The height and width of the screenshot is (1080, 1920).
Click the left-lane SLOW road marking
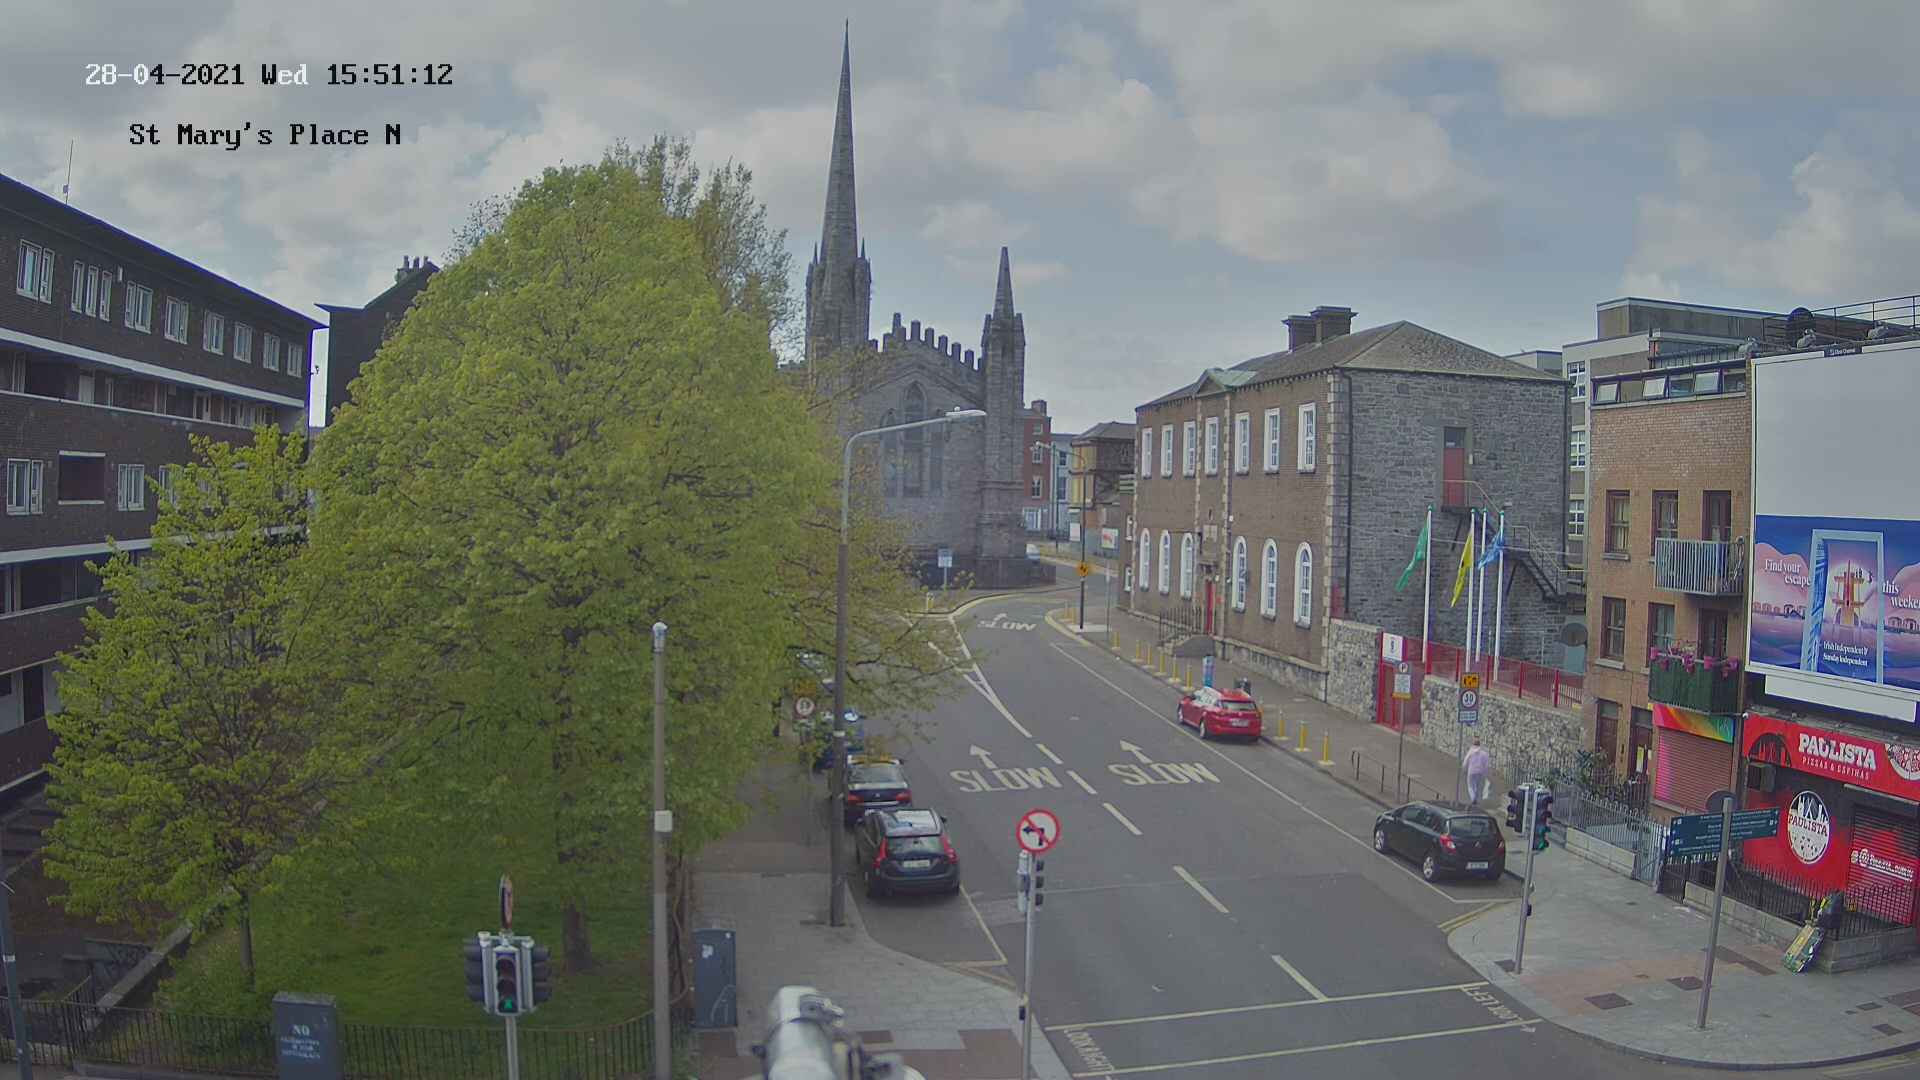tap(1004, 778)
